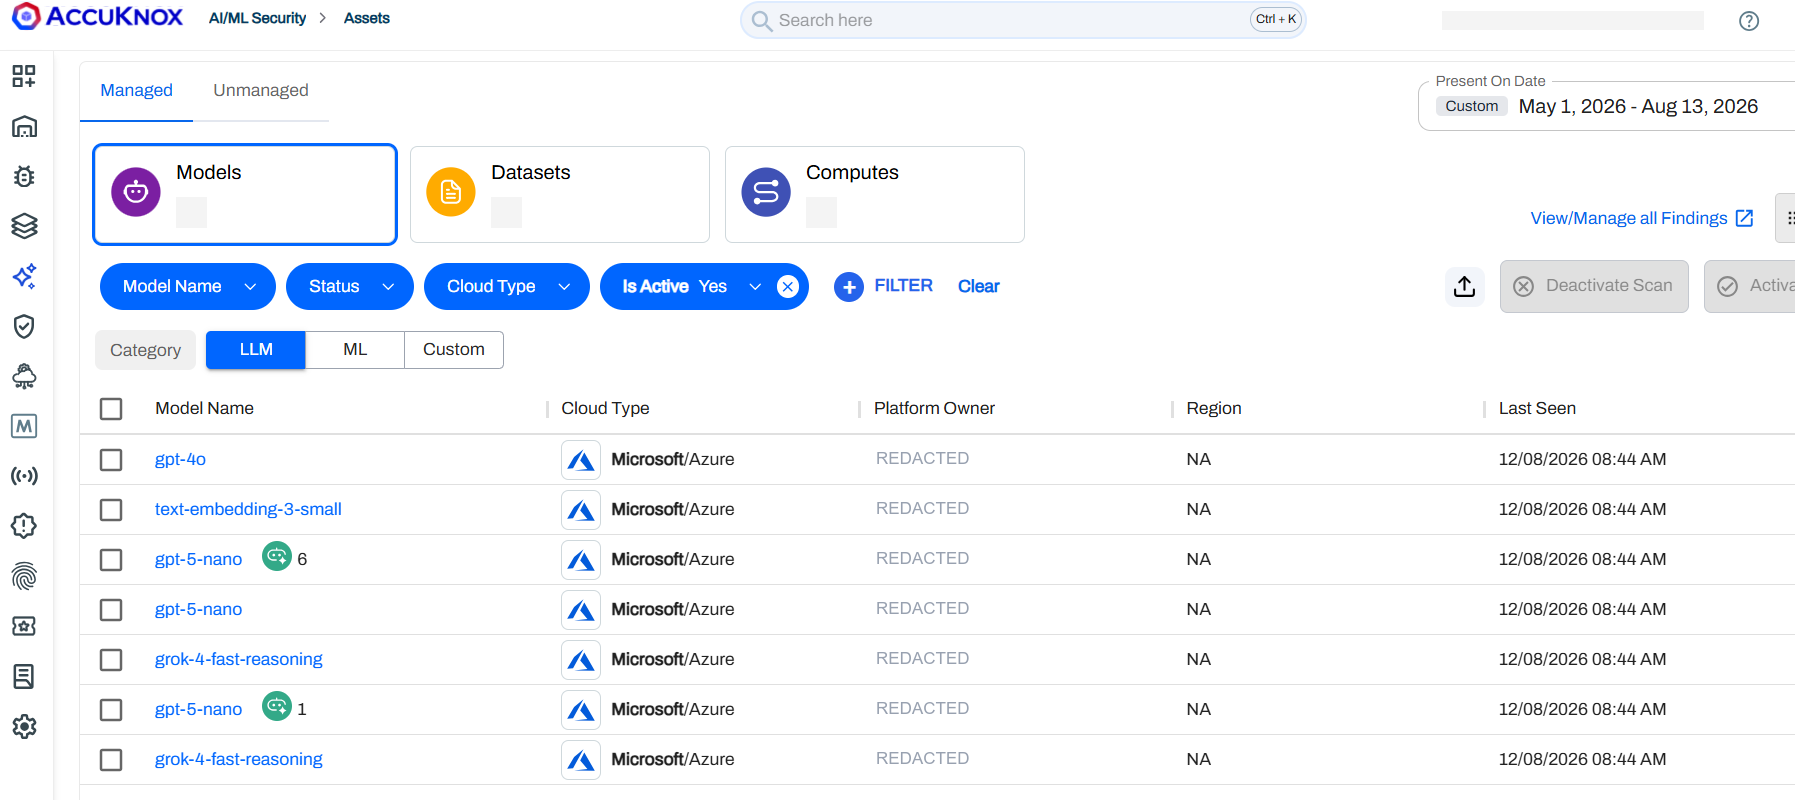Select the ML category tab

coord(355,350)
